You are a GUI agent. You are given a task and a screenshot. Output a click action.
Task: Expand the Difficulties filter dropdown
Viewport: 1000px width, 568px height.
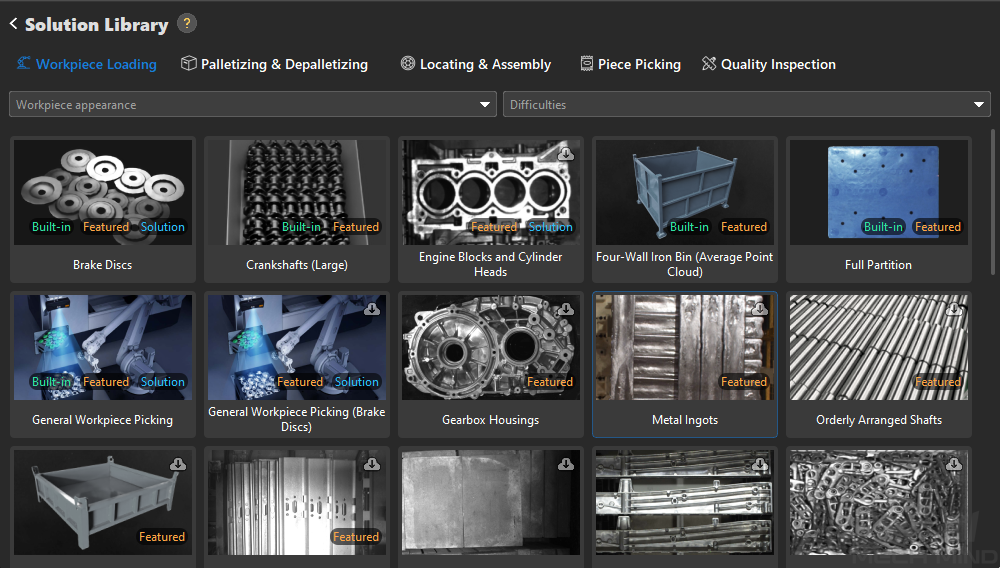point(747,105)
